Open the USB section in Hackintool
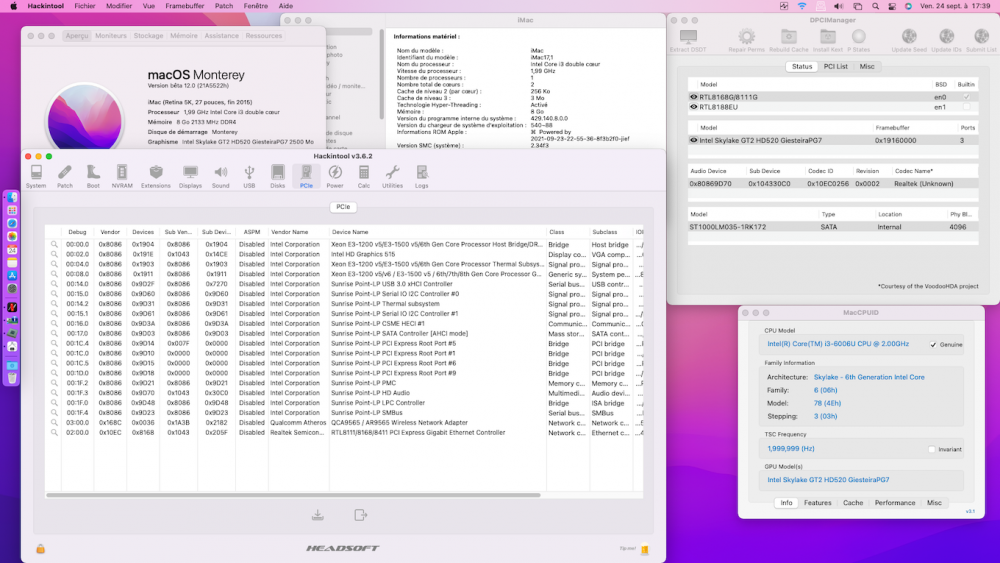 (x=249, y=177)
